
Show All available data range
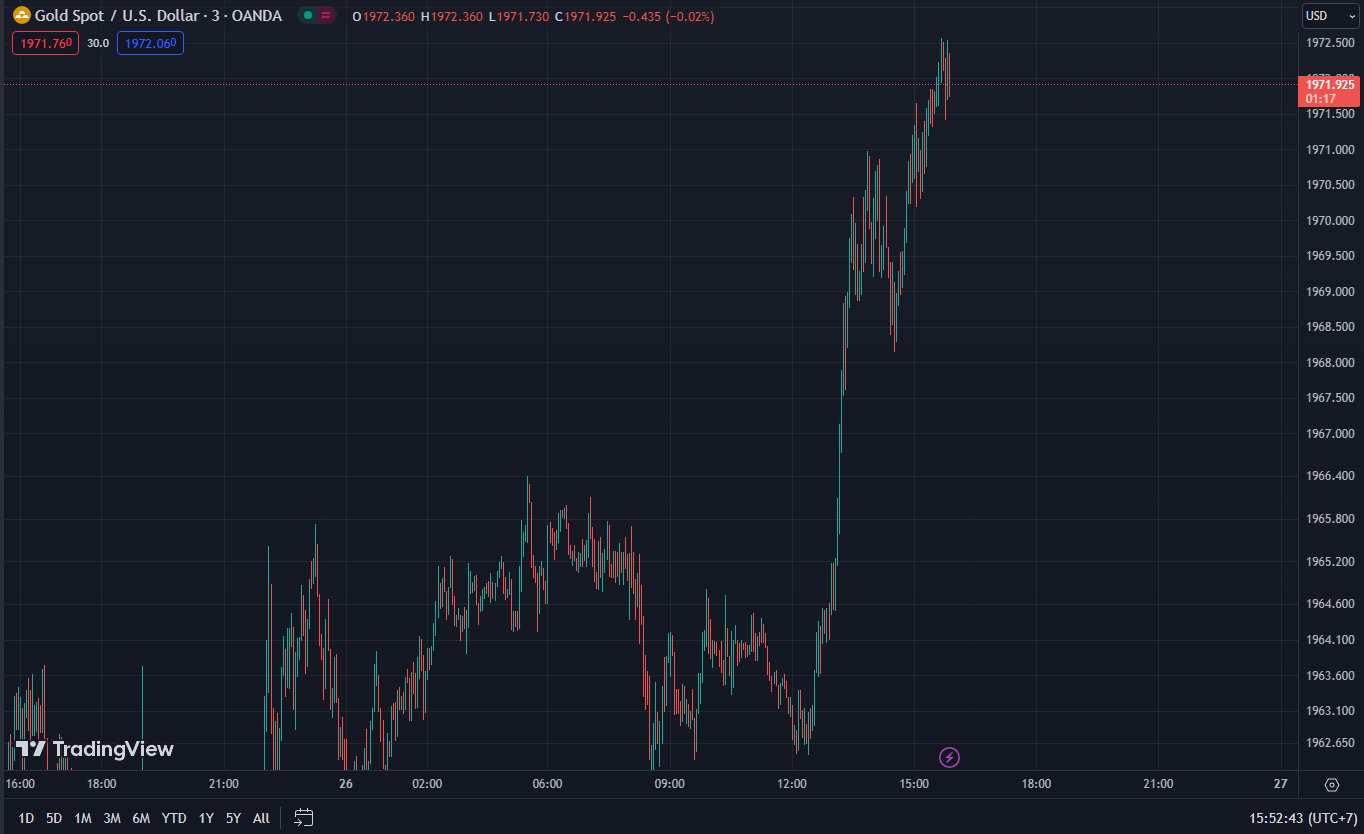point(261,818)
